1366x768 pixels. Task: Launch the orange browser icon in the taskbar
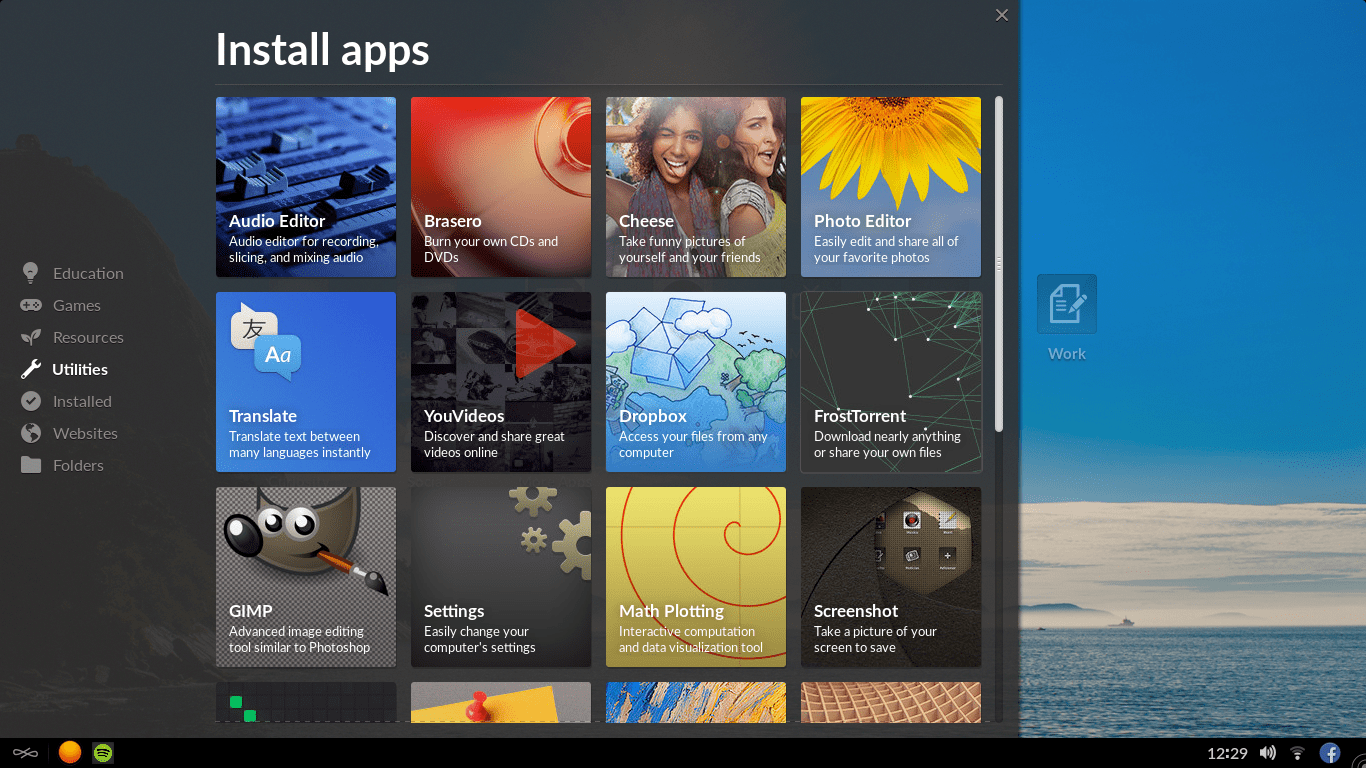(x=69, y=753)
